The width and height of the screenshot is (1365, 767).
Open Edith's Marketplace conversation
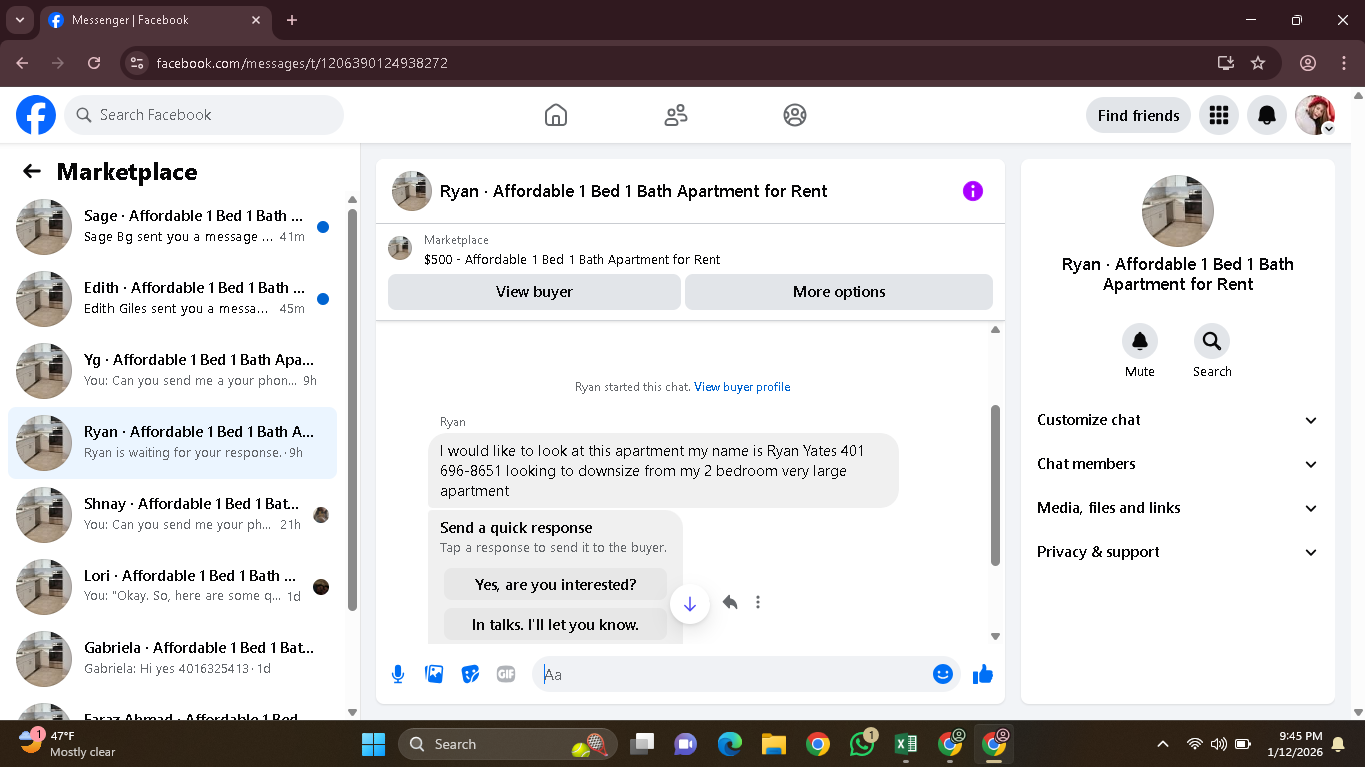(172, 299)
